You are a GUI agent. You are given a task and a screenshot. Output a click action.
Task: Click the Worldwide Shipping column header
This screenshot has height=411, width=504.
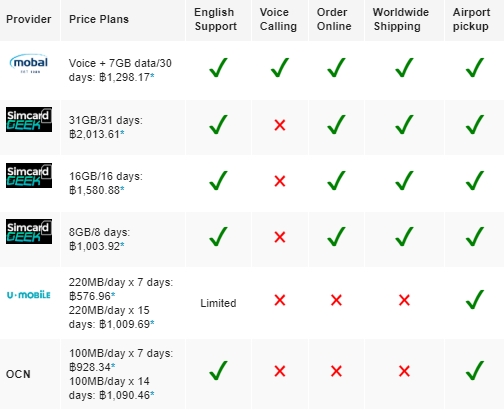[x=401, y=19]
